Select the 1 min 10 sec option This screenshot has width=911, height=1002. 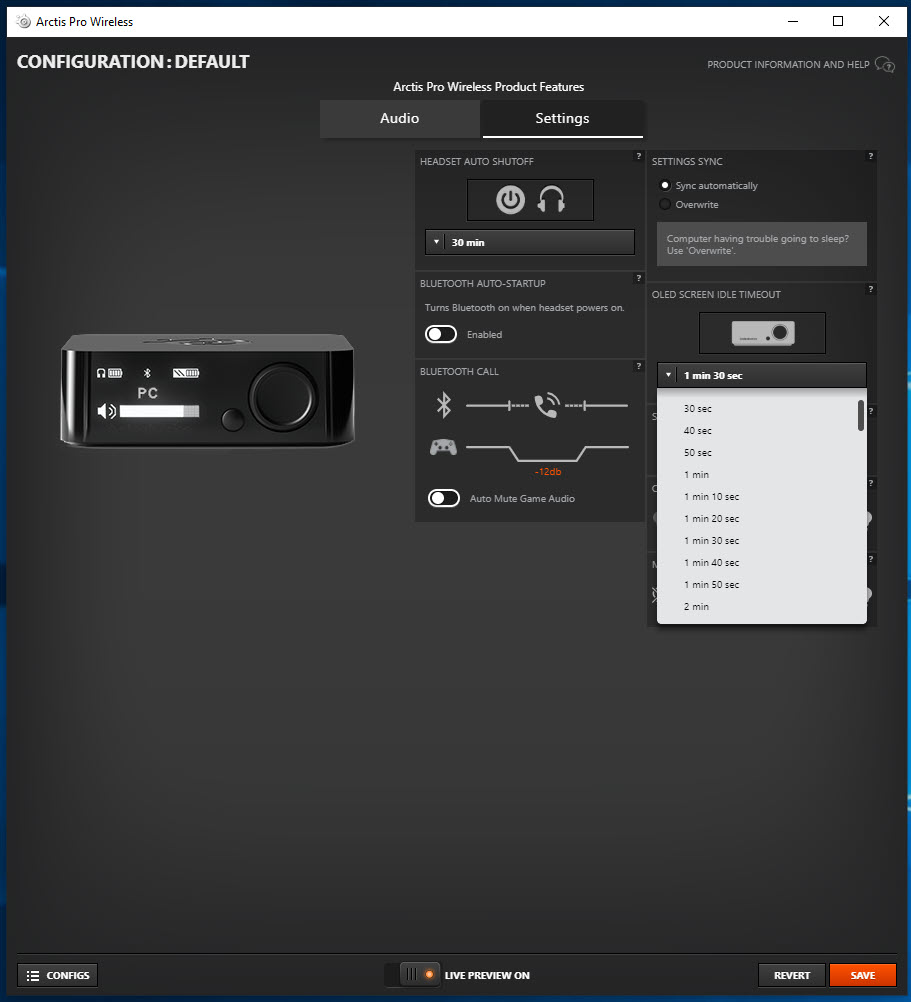tap(762, 497)
